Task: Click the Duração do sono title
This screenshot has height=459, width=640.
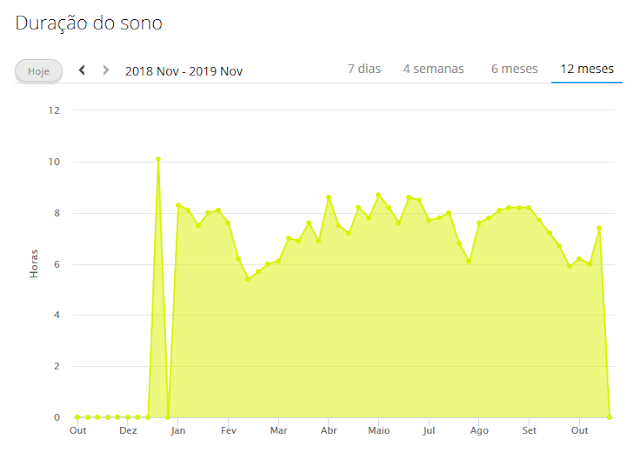Action: 89,21
